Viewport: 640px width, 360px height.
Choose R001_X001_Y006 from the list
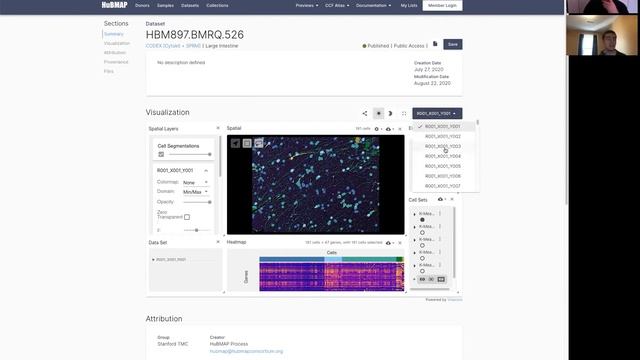(443, 176)
